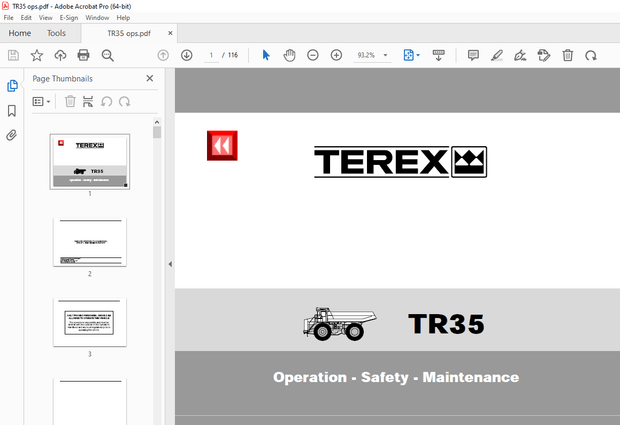
Task: Add a comment with speech bubble icon
Action: click(x=473, y=55)
